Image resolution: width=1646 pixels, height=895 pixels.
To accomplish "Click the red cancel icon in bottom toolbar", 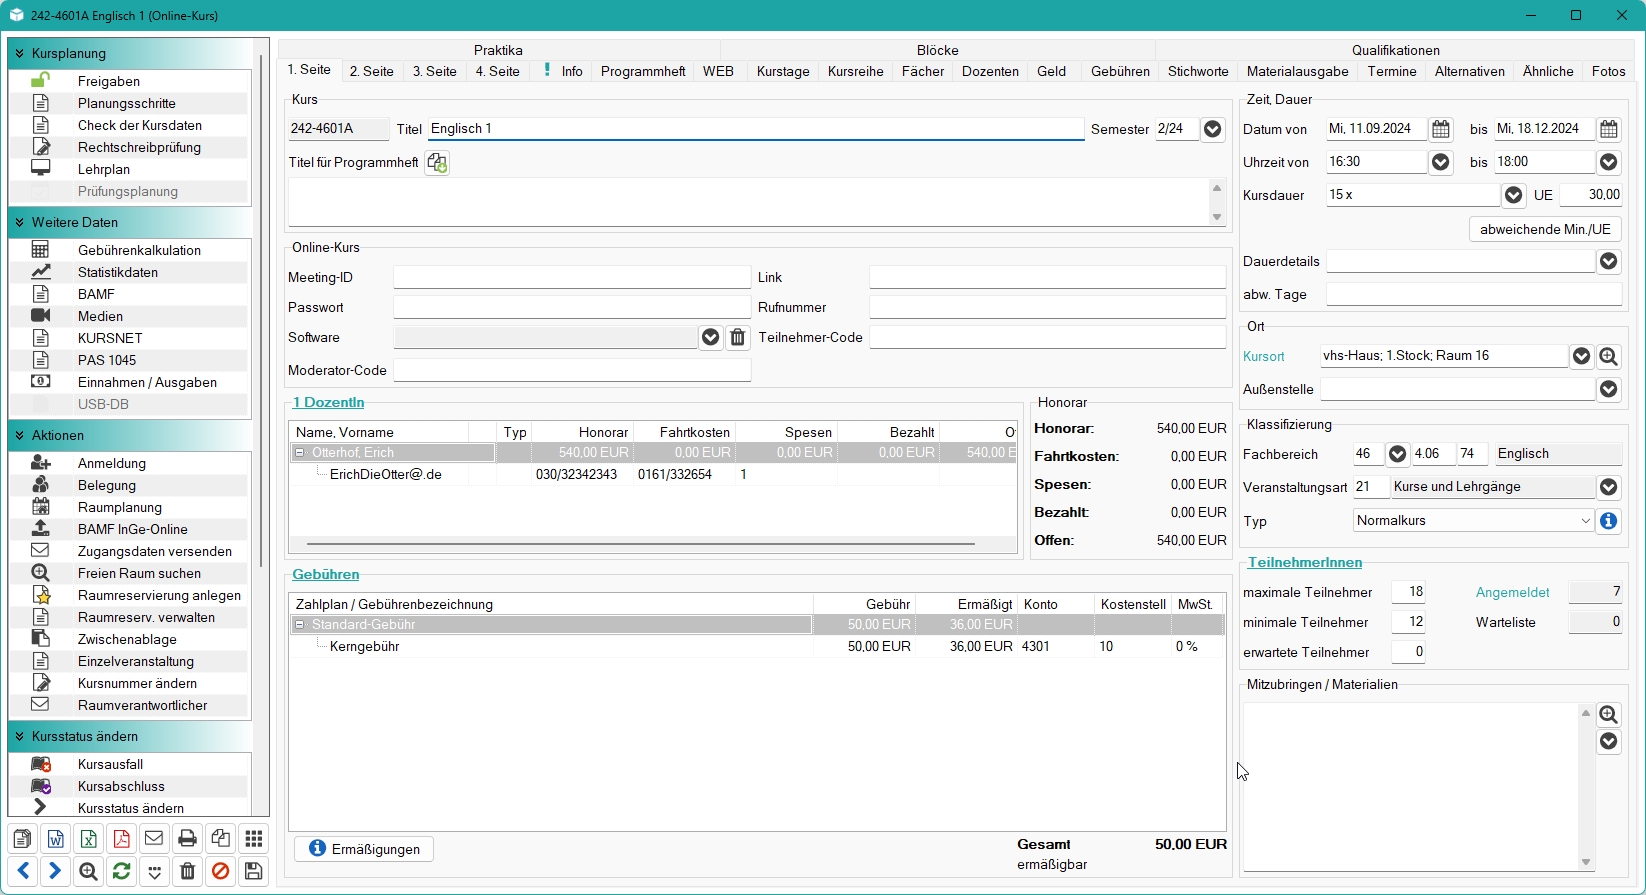I will point(220,871).
